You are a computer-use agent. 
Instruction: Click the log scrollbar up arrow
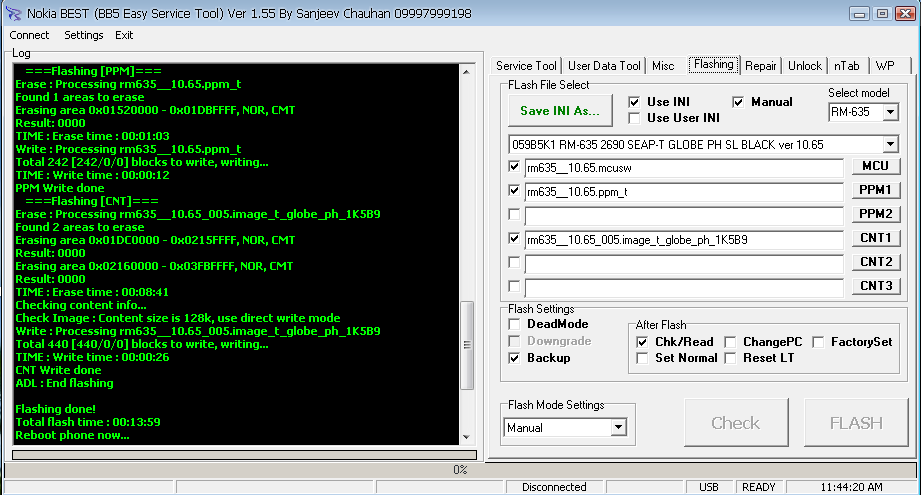[466, 73]
